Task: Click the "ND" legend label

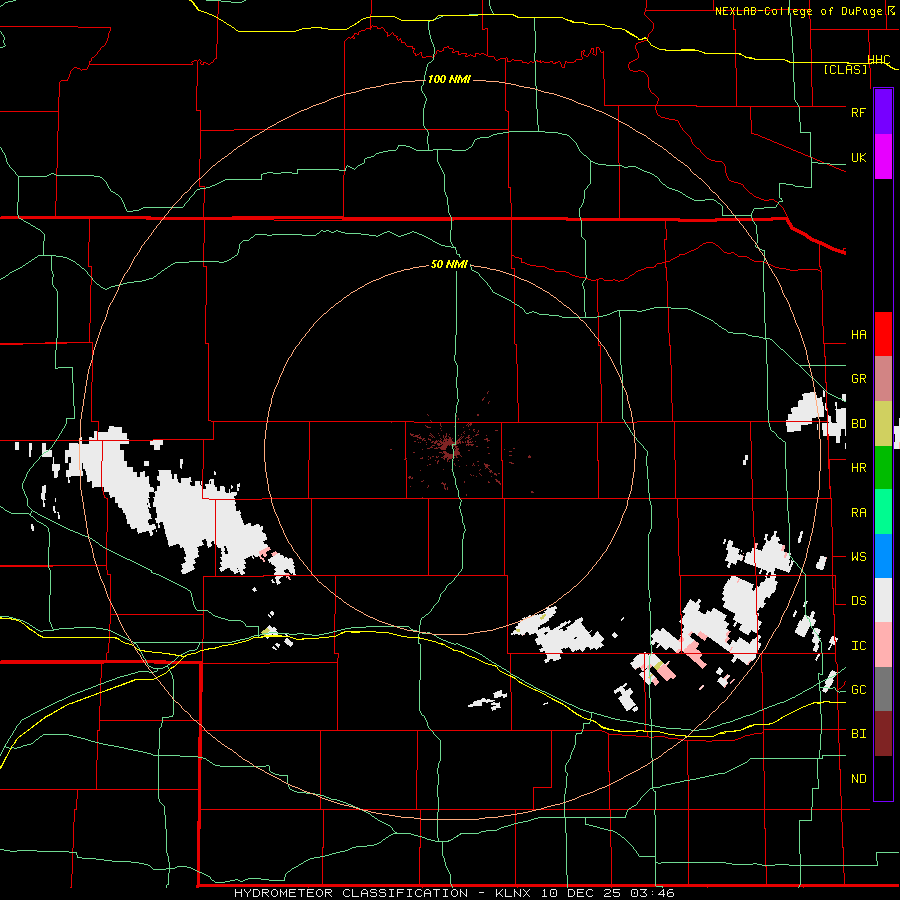Action: coord(858,779)
